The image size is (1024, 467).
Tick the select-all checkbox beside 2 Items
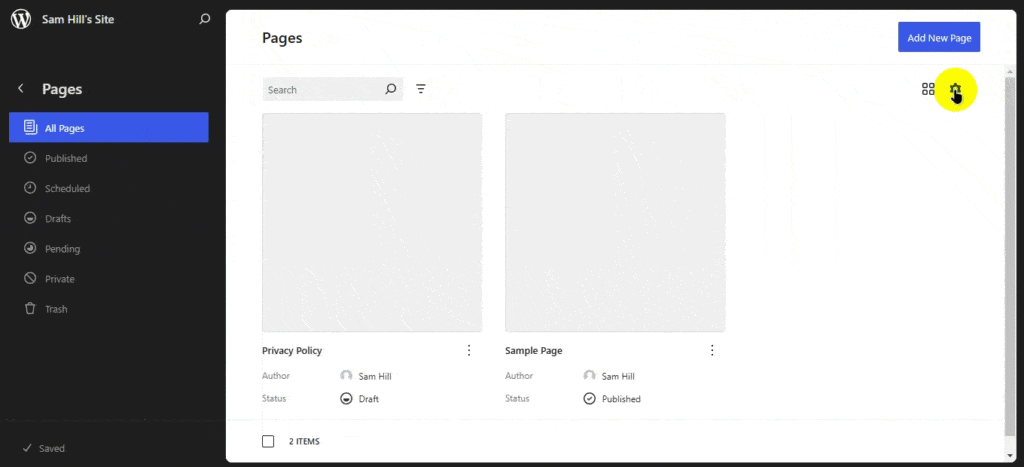click(268, 441)
